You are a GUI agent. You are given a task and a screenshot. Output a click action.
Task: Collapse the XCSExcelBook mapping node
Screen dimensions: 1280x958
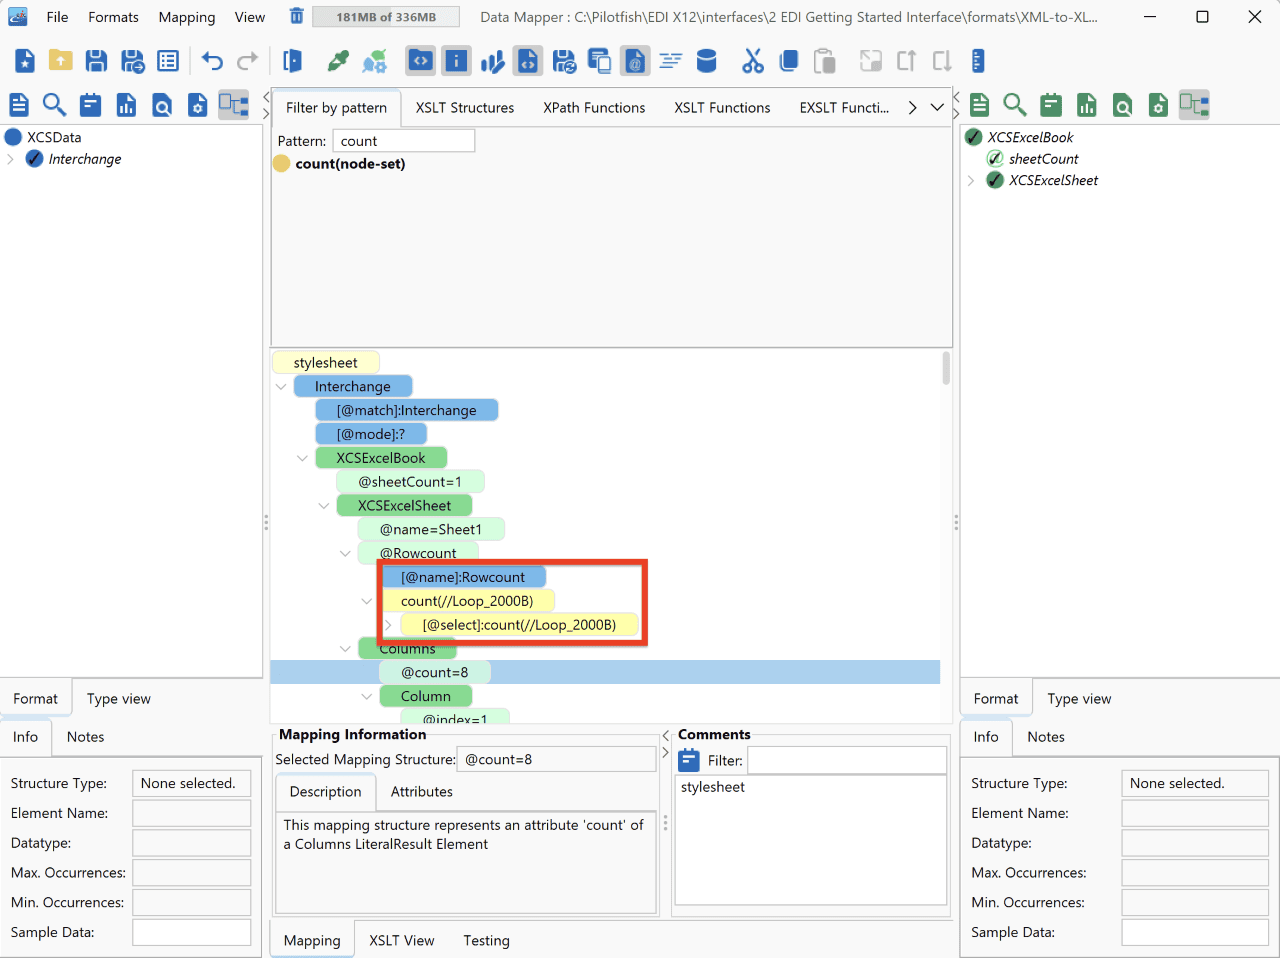point(302,458)
